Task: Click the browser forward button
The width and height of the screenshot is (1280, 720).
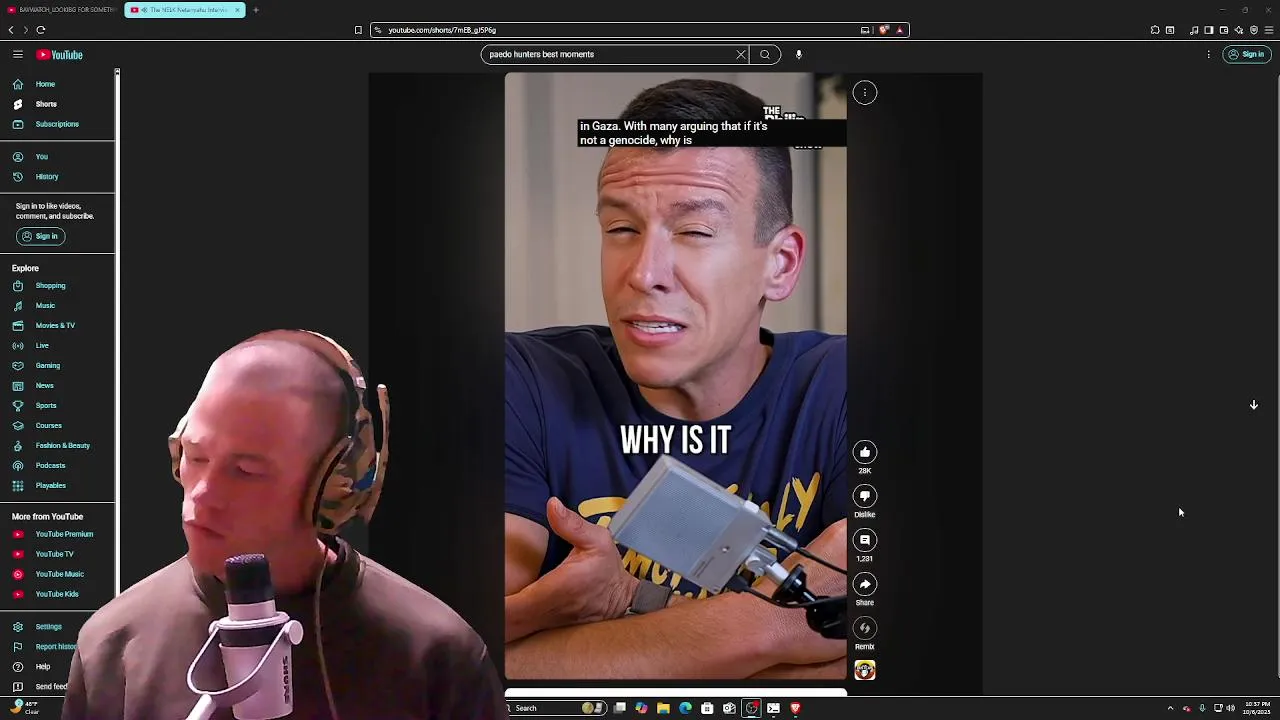Action: tap(26, 30)
